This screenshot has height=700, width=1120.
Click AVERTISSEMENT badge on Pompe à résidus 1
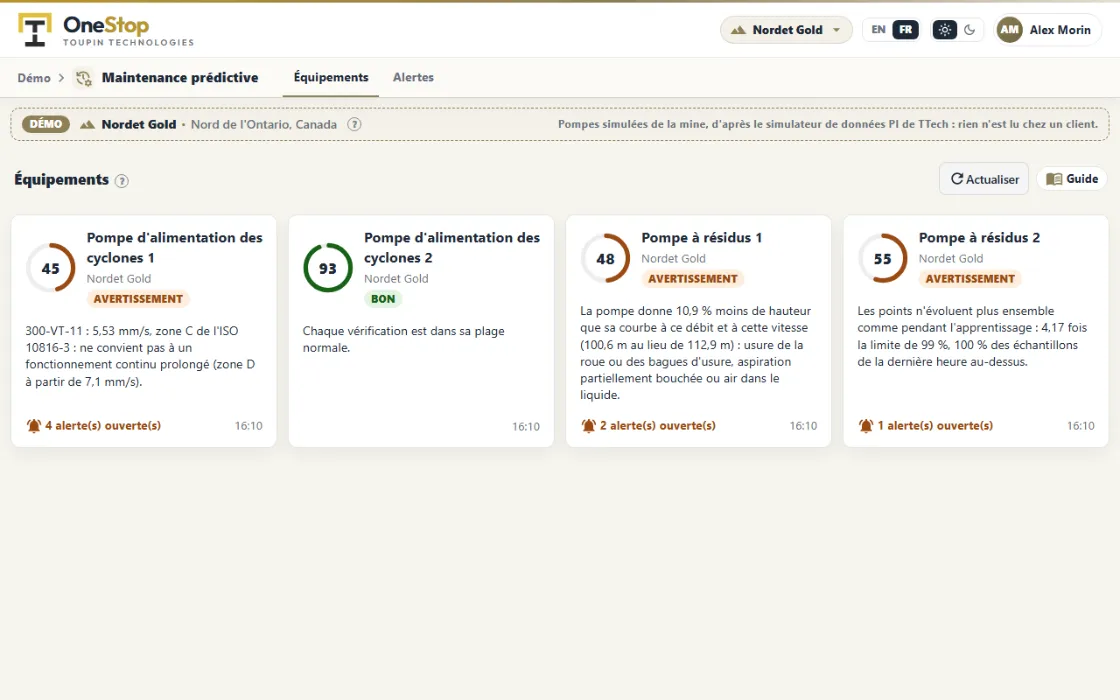coord(693,279)
